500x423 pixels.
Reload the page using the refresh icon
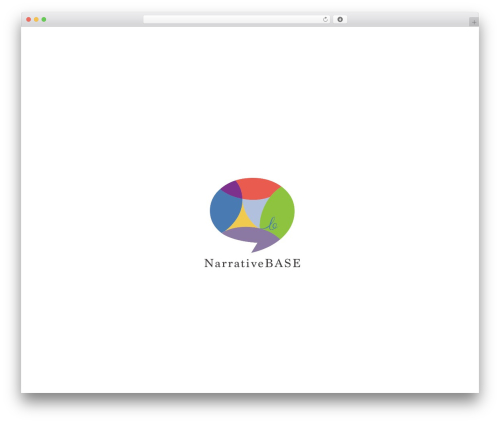pyautogui.click(x=325, y=20)
